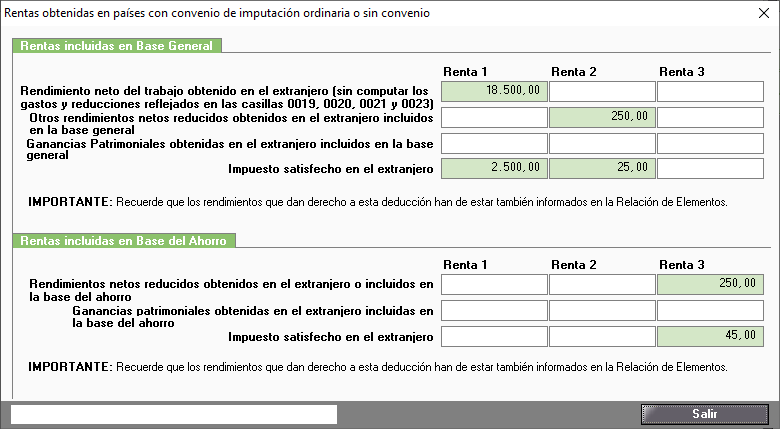The width and height of the screenshot is (780, 429).
Task: Click the dialog title 'Rentas obtenidas en países'
Action: [217, 13]
